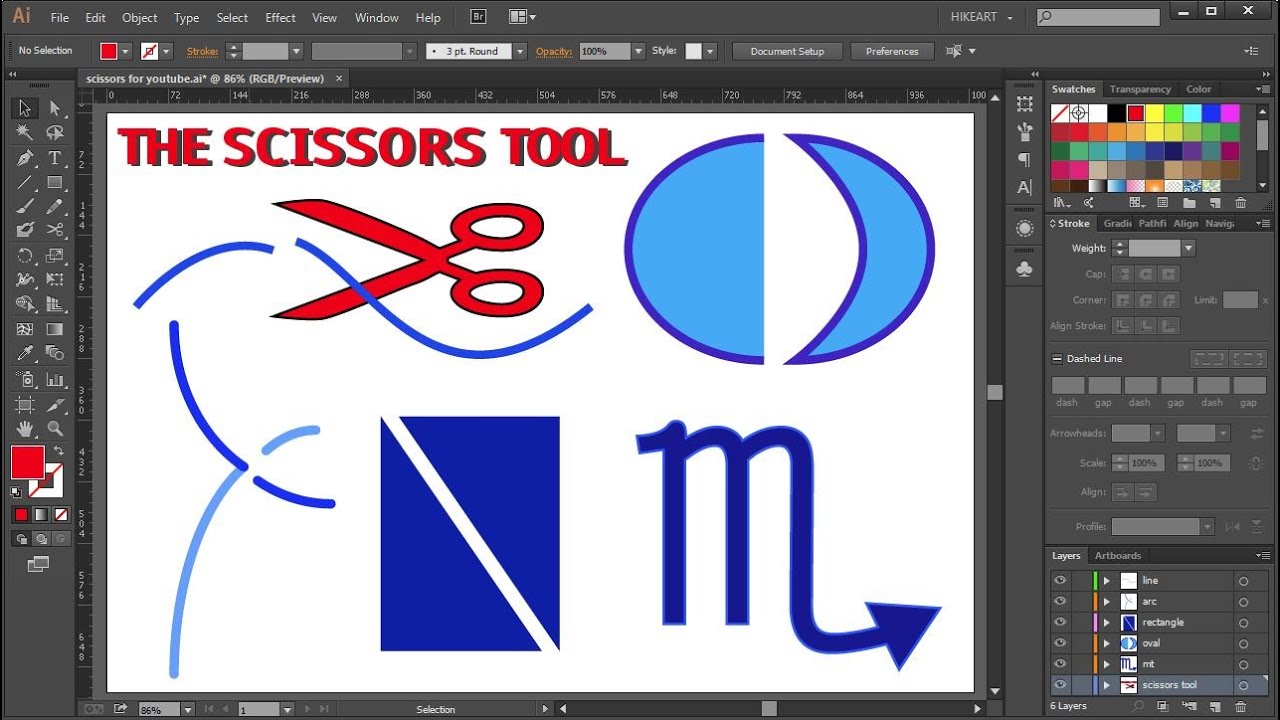Close the scissors for youtube.ai document tab
The image size is (1280, 720).
pyautogui.click(x=339, y=78)
